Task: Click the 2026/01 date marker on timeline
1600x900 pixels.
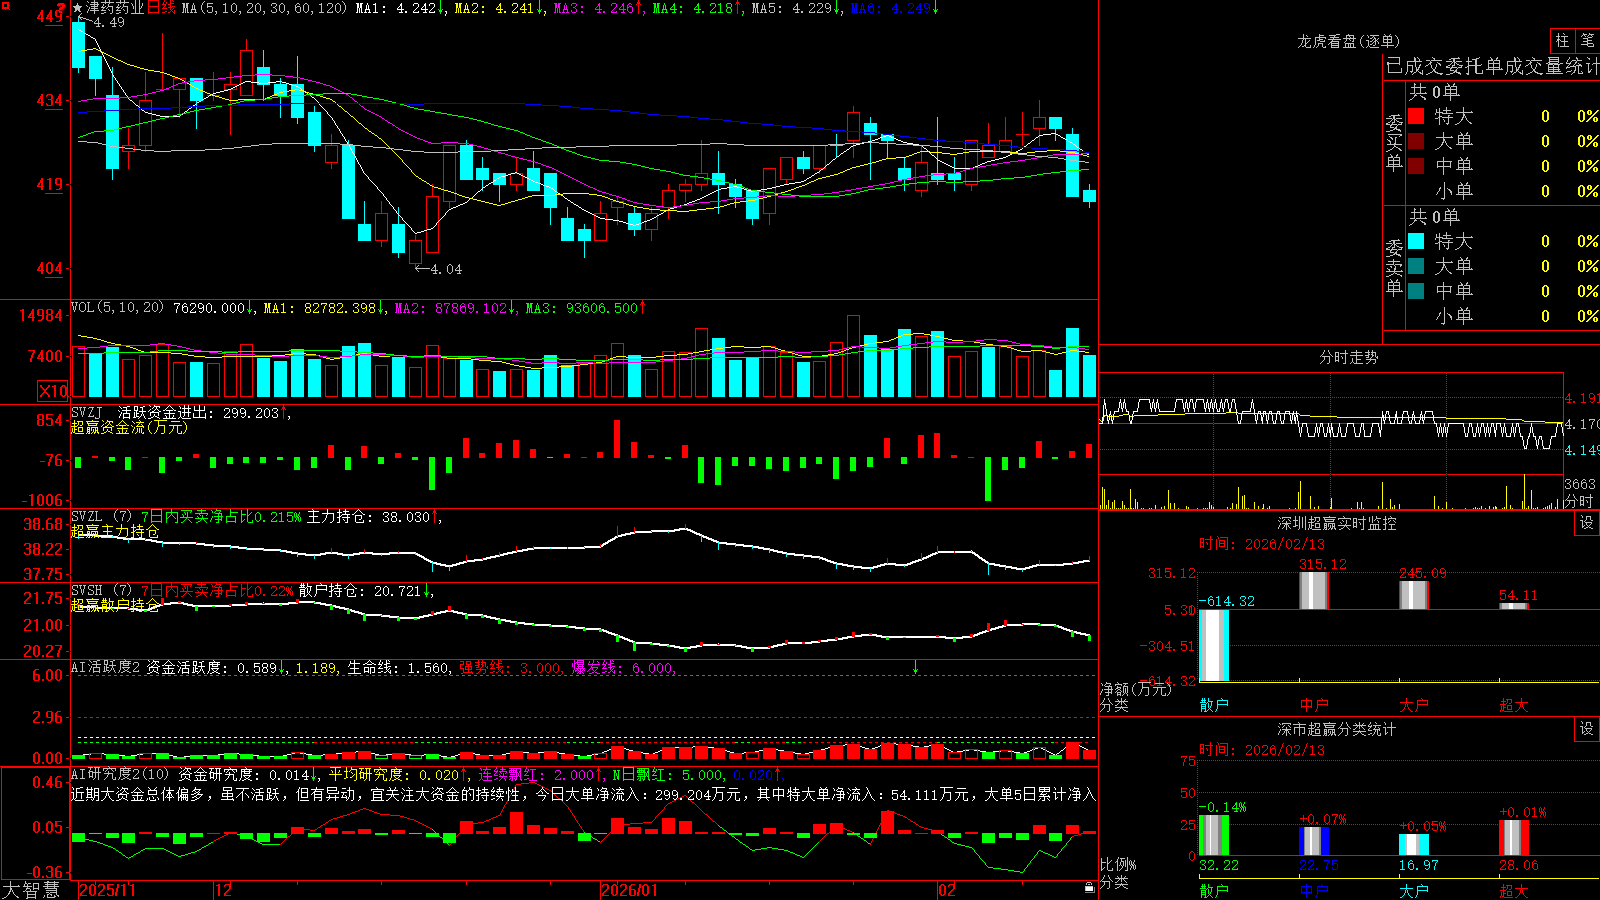Action: tap(630, 890)
